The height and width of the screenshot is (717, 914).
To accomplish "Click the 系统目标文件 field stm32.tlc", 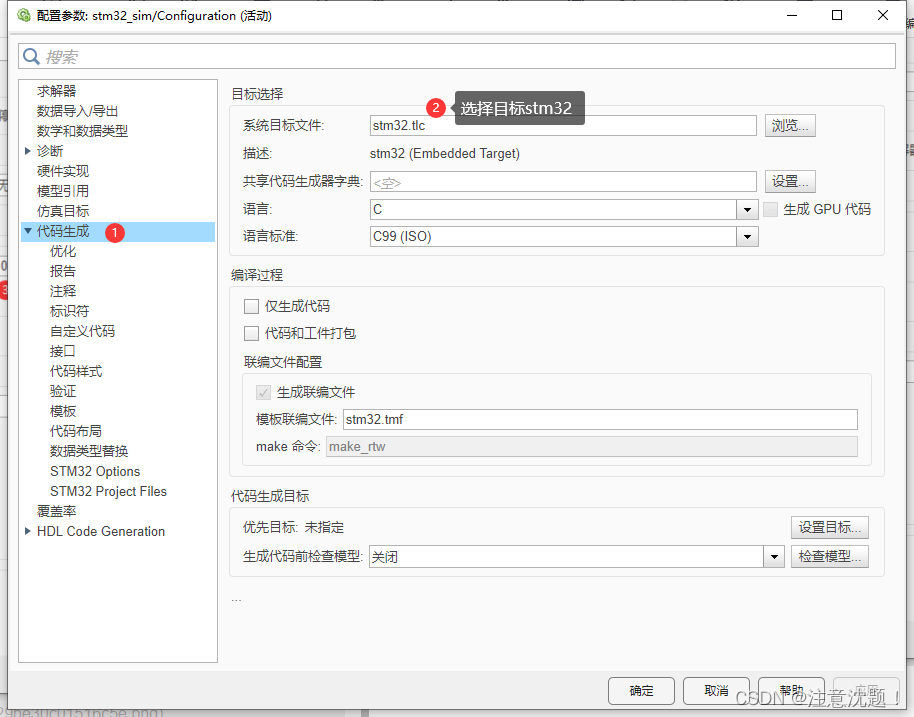I will pyautogui.click(x=563, y=125).
